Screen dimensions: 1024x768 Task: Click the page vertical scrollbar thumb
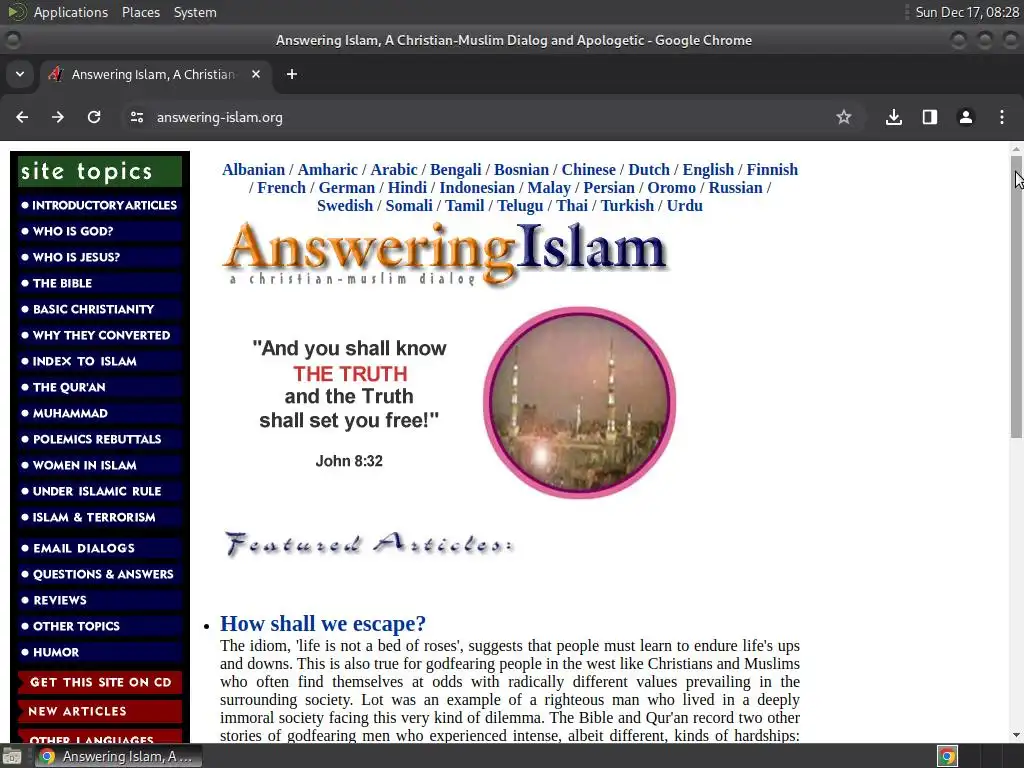tap(1016, 297)
